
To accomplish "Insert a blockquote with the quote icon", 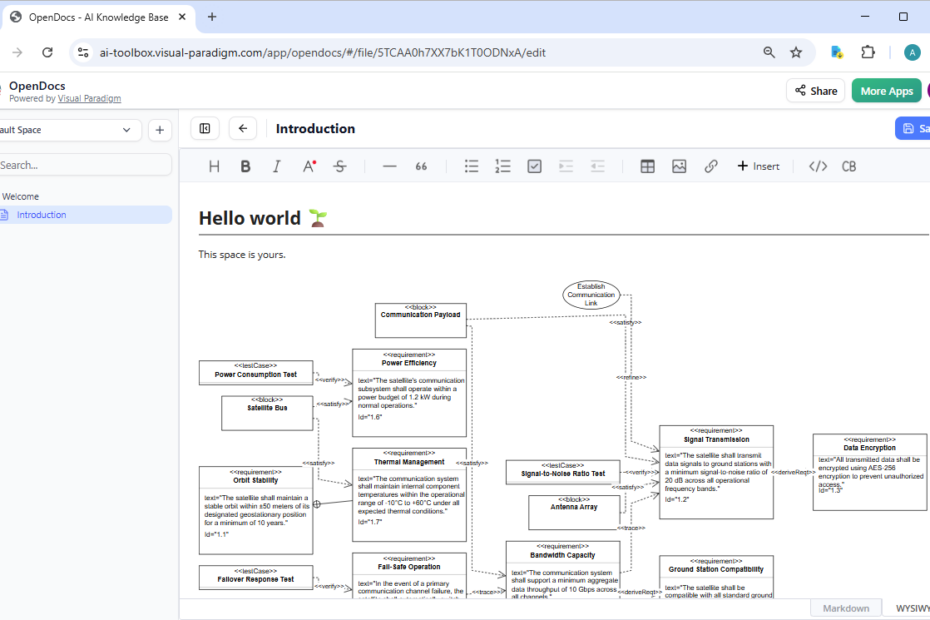I will (x=421, y=166).
